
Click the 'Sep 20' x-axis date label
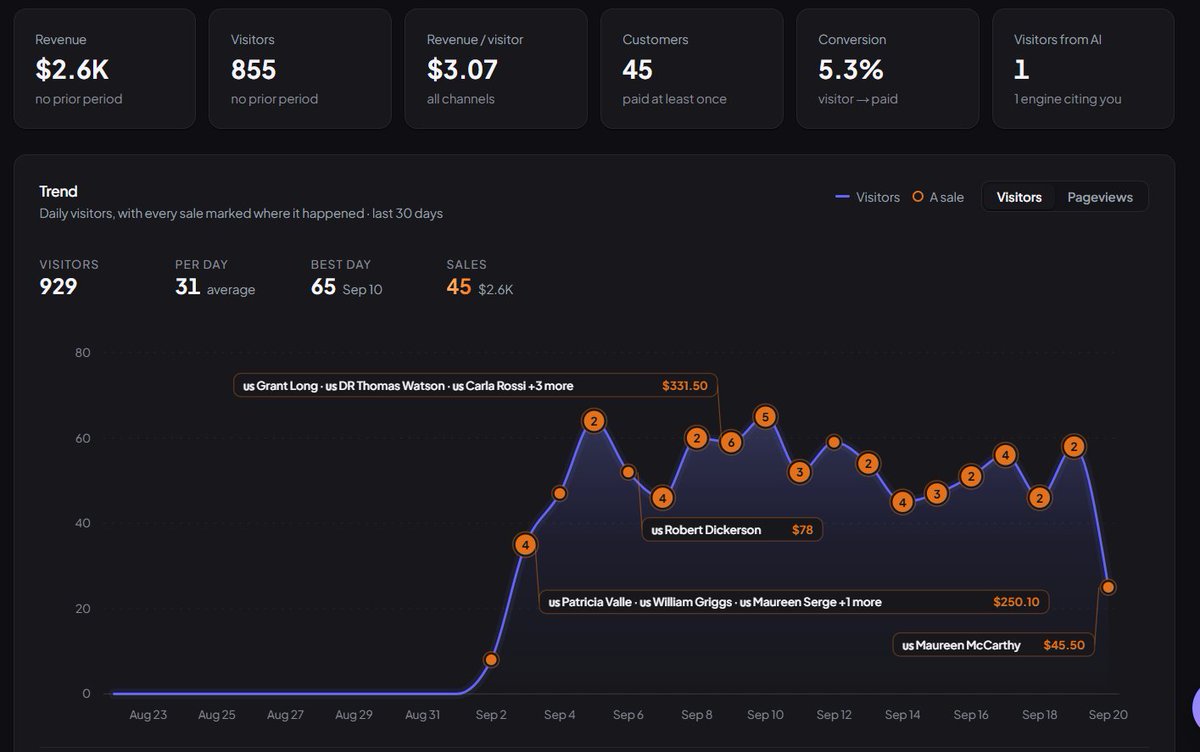(x=1108, y=714)
